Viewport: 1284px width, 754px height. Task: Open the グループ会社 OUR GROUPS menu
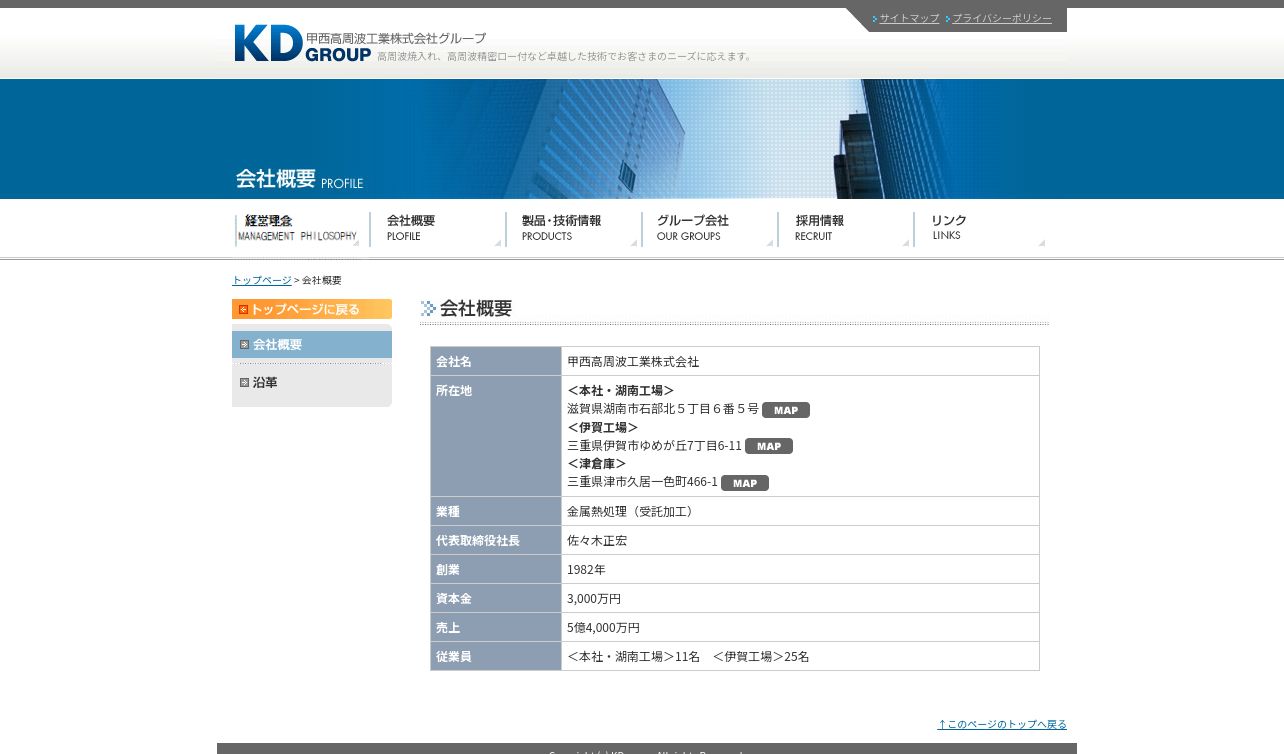coord(709,229)
